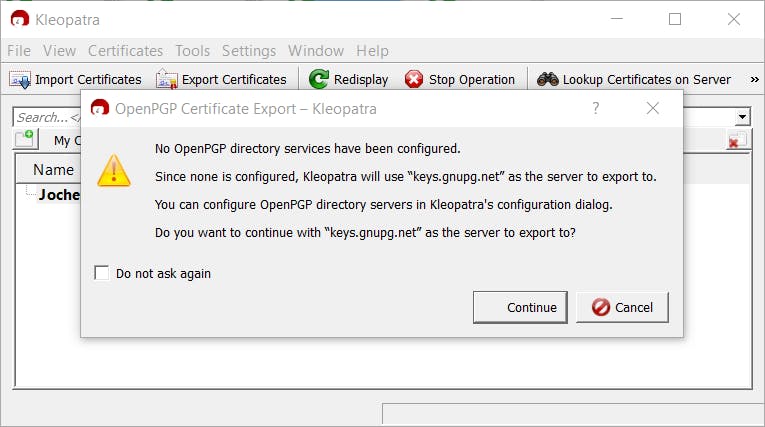Click the dialog help question mark

coord(595,108)
